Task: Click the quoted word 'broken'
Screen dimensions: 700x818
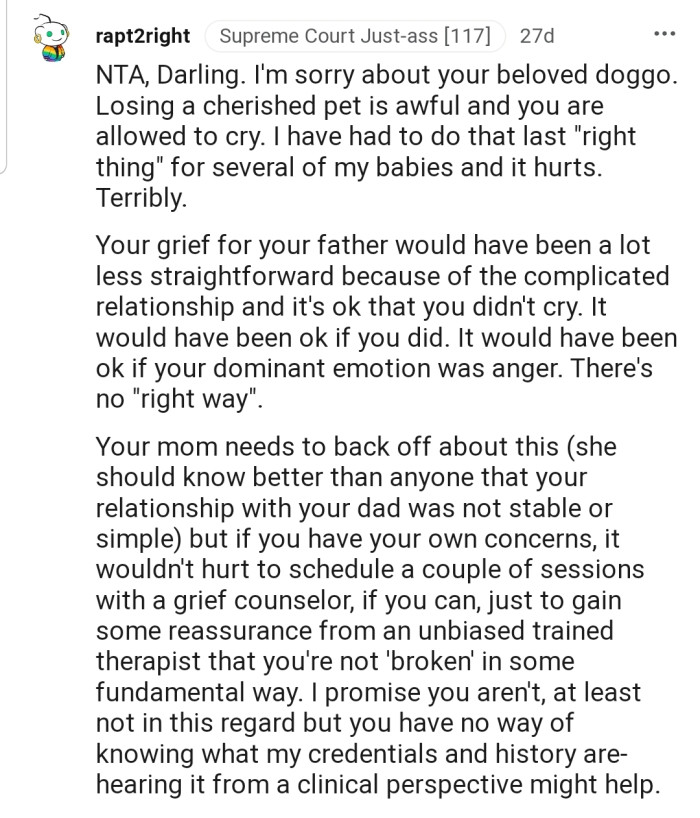Action: click(x=430, y=661)
